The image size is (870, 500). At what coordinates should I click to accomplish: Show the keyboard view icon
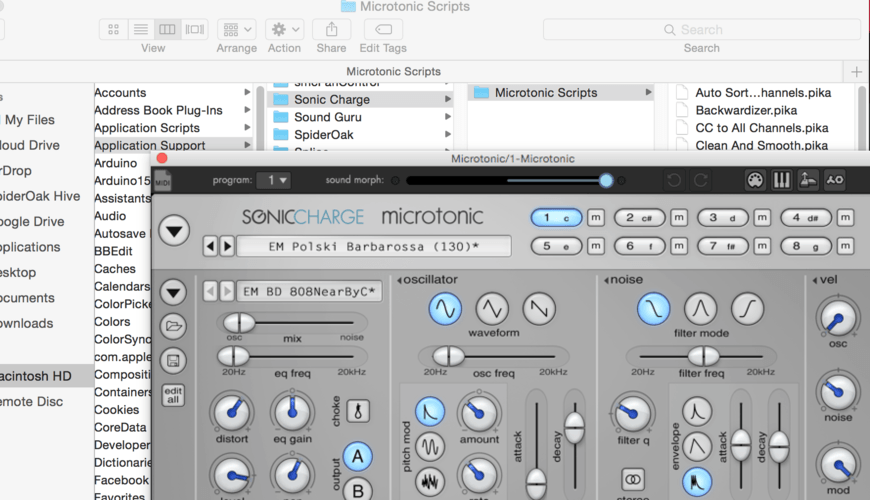tap(781, 180)
